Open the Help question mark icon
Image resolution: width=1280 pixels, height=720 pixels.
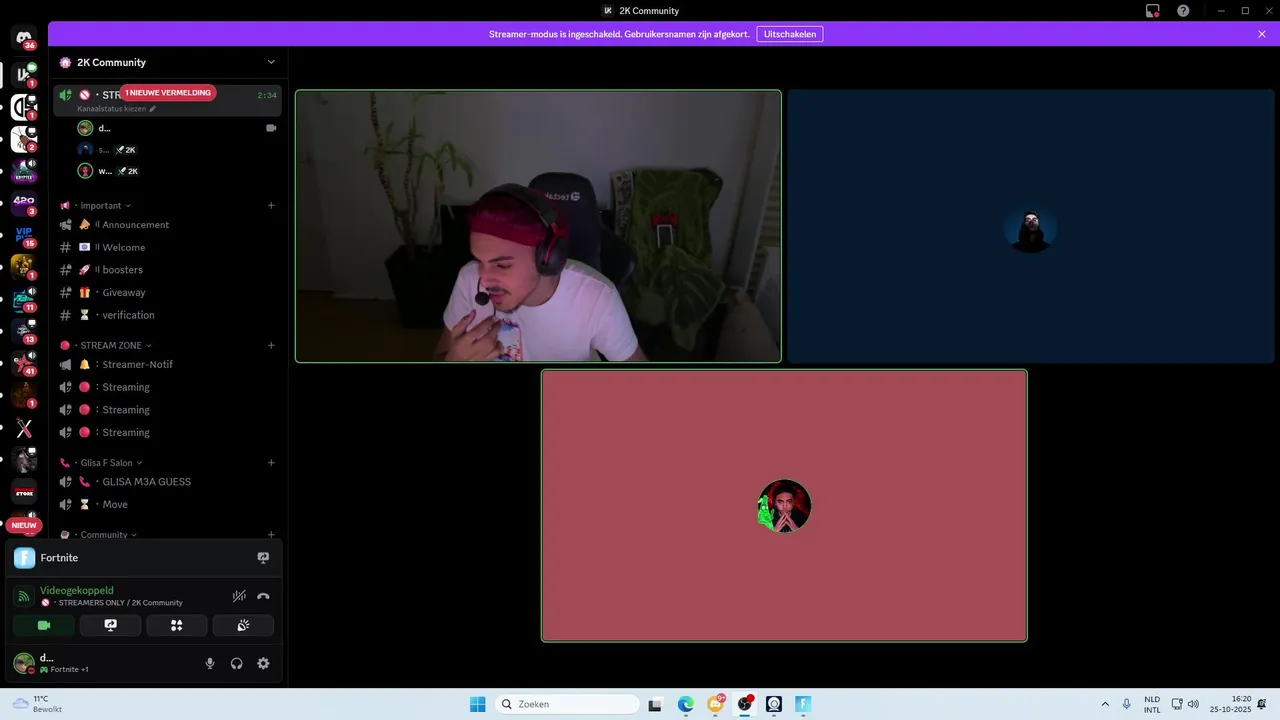(1183, 11)
